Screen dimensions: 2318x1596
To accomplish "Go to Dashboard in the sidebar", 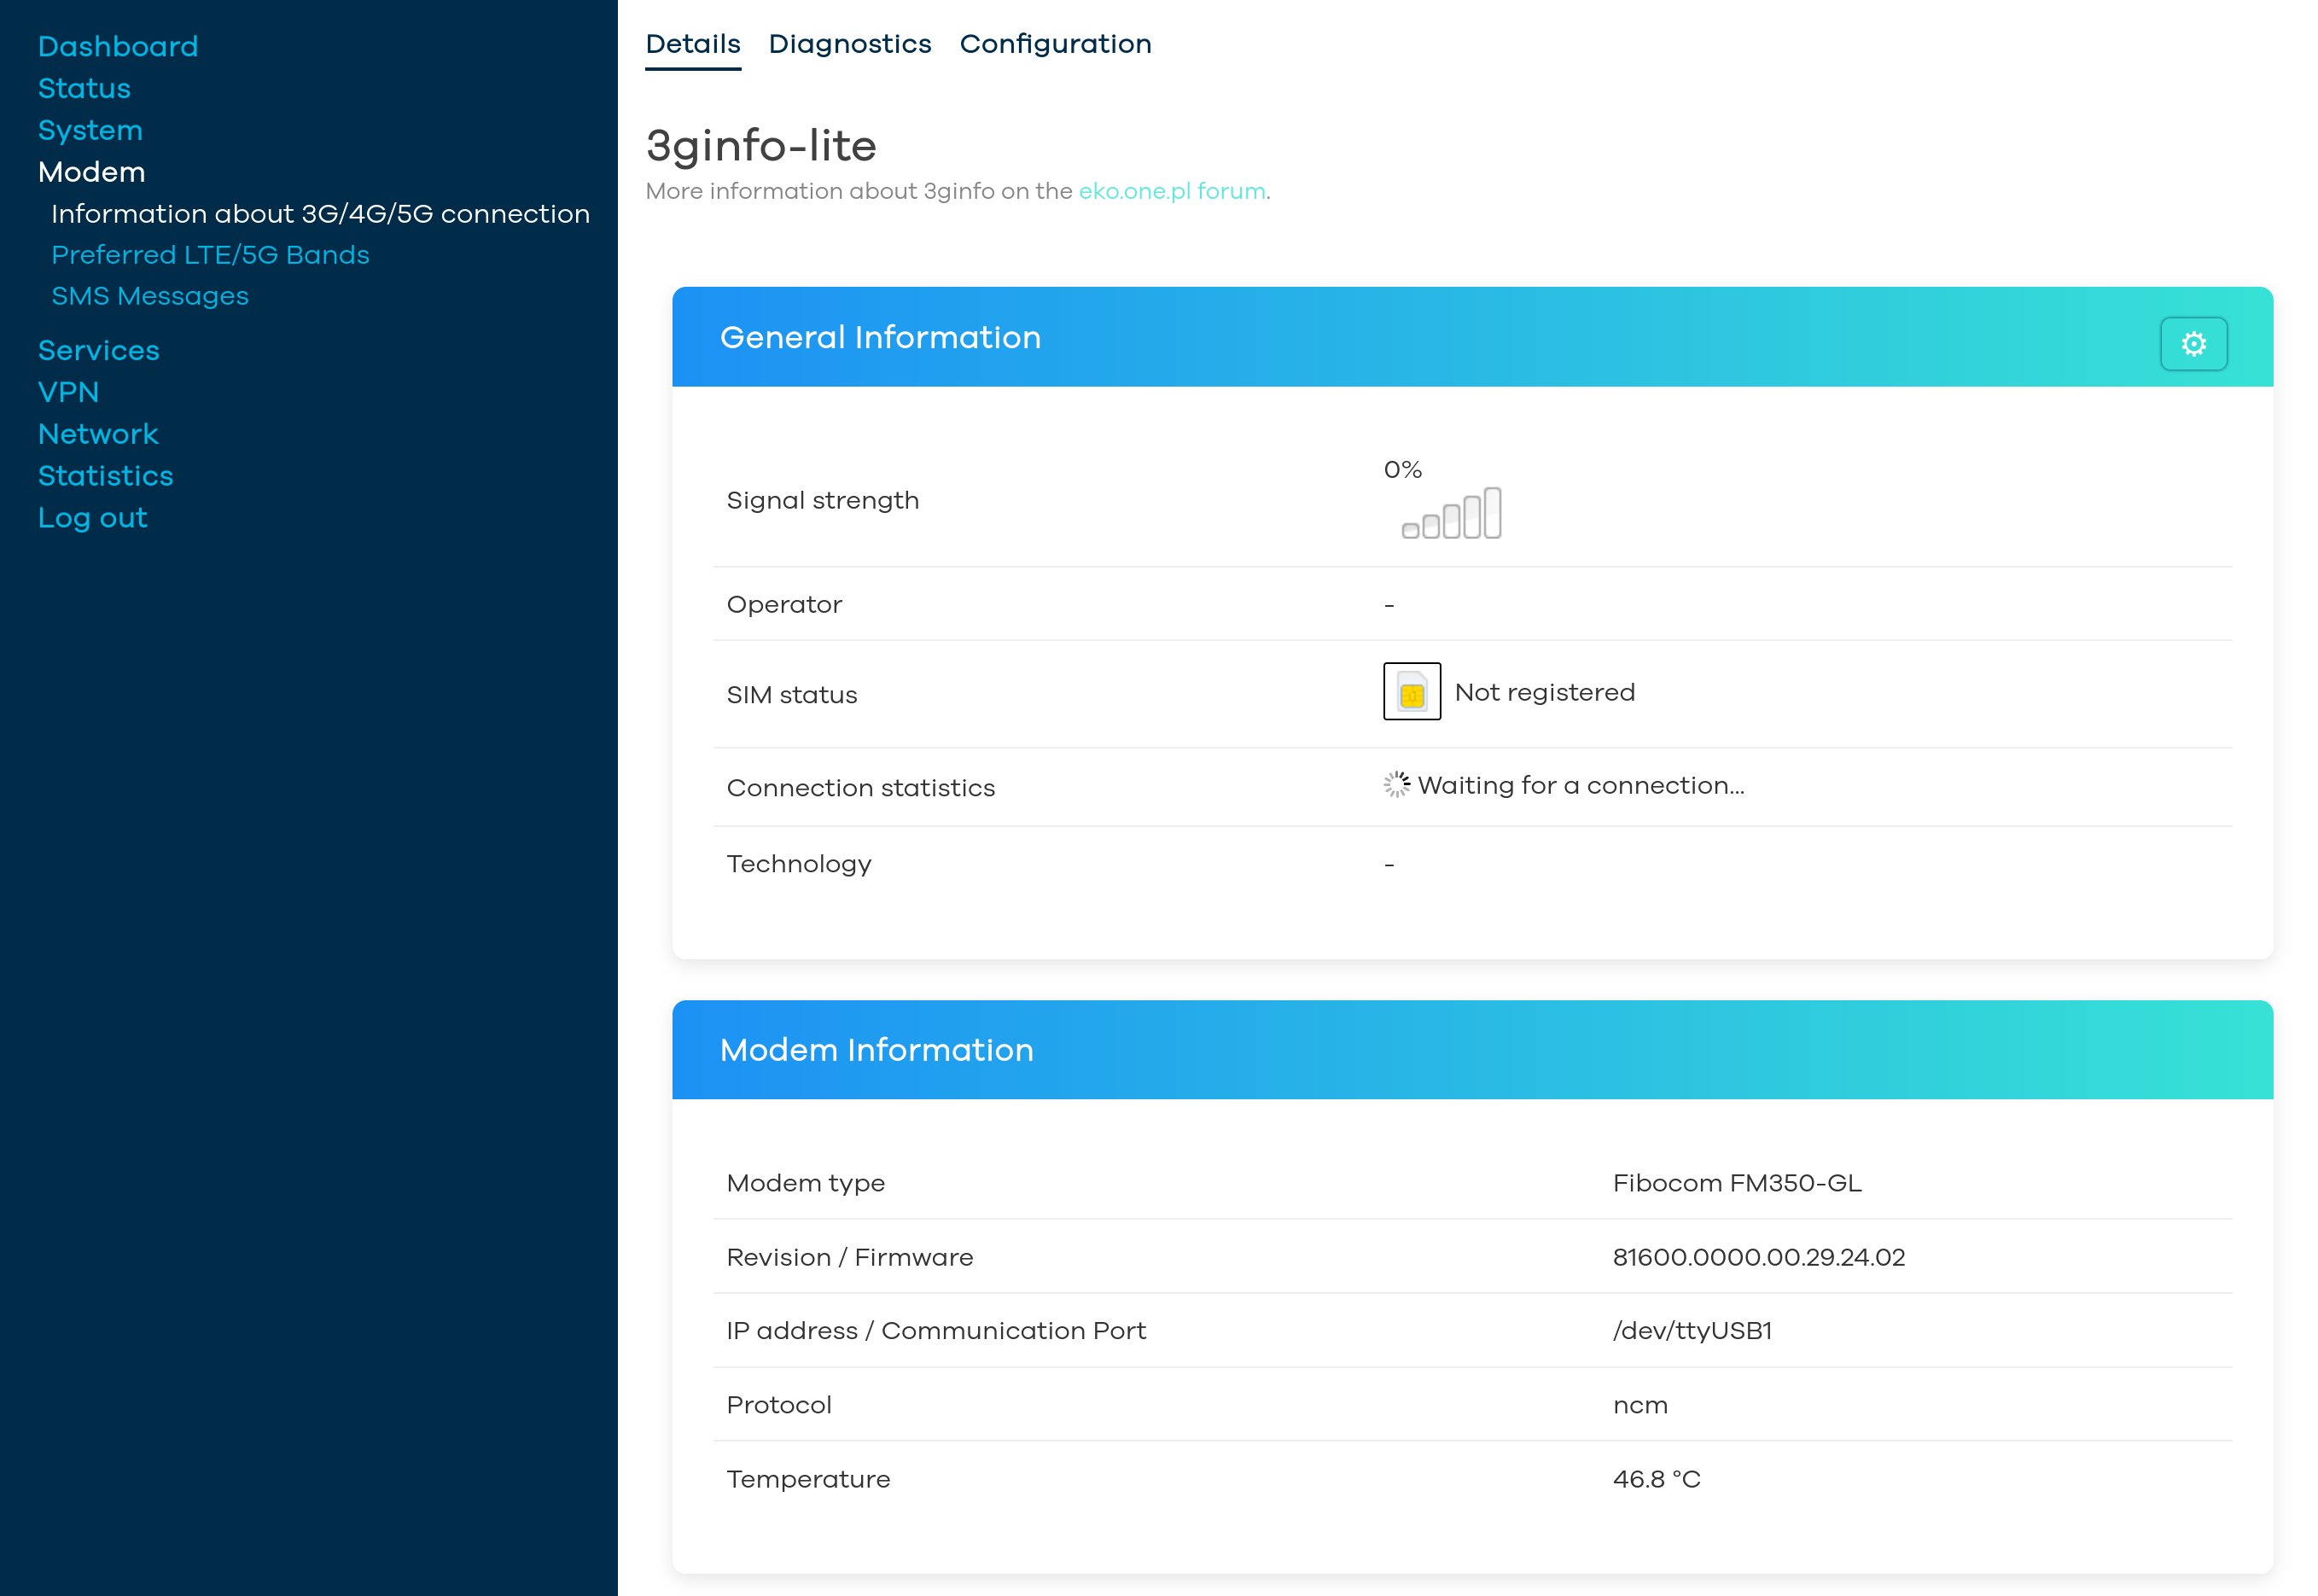I will click(118, 46).
